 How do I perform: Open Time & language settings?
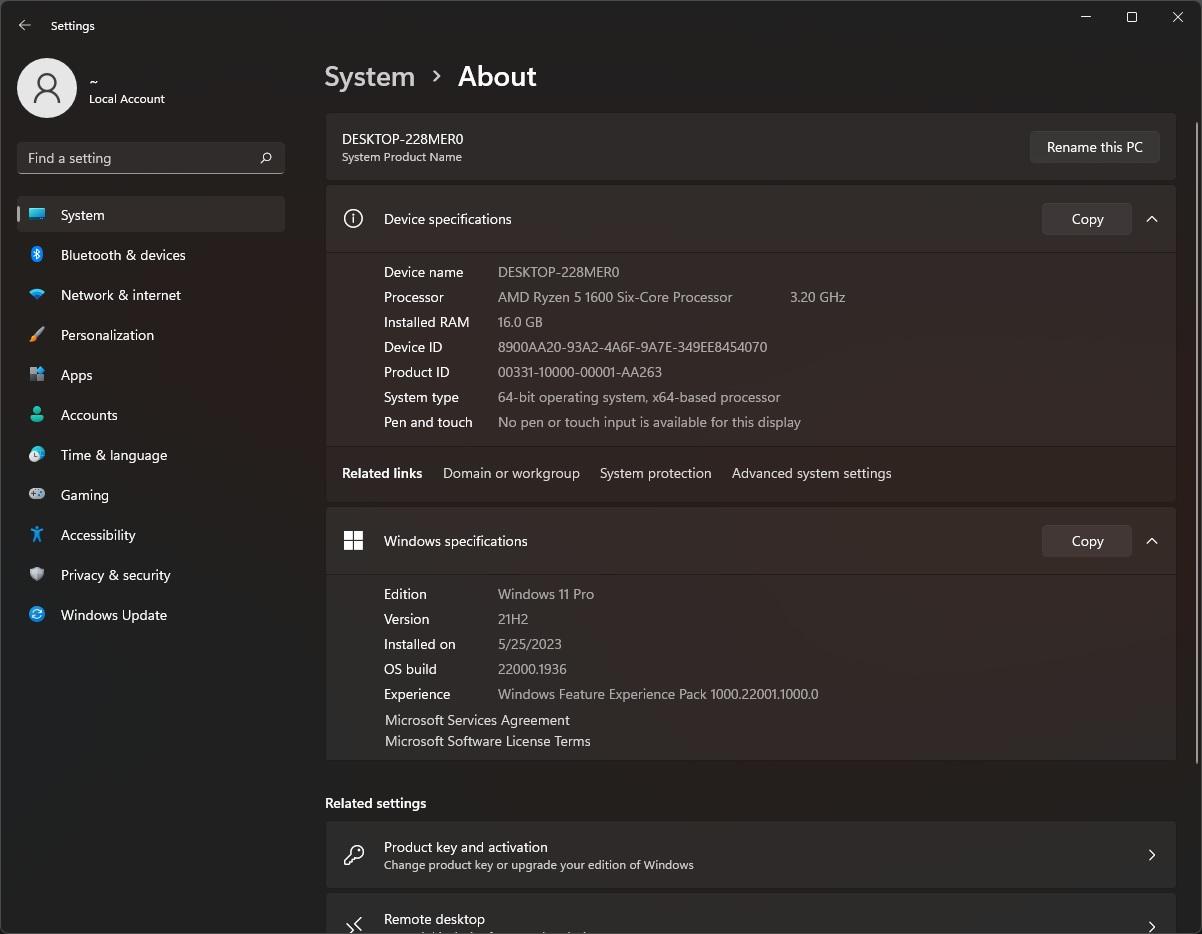(x=151, y=455)
